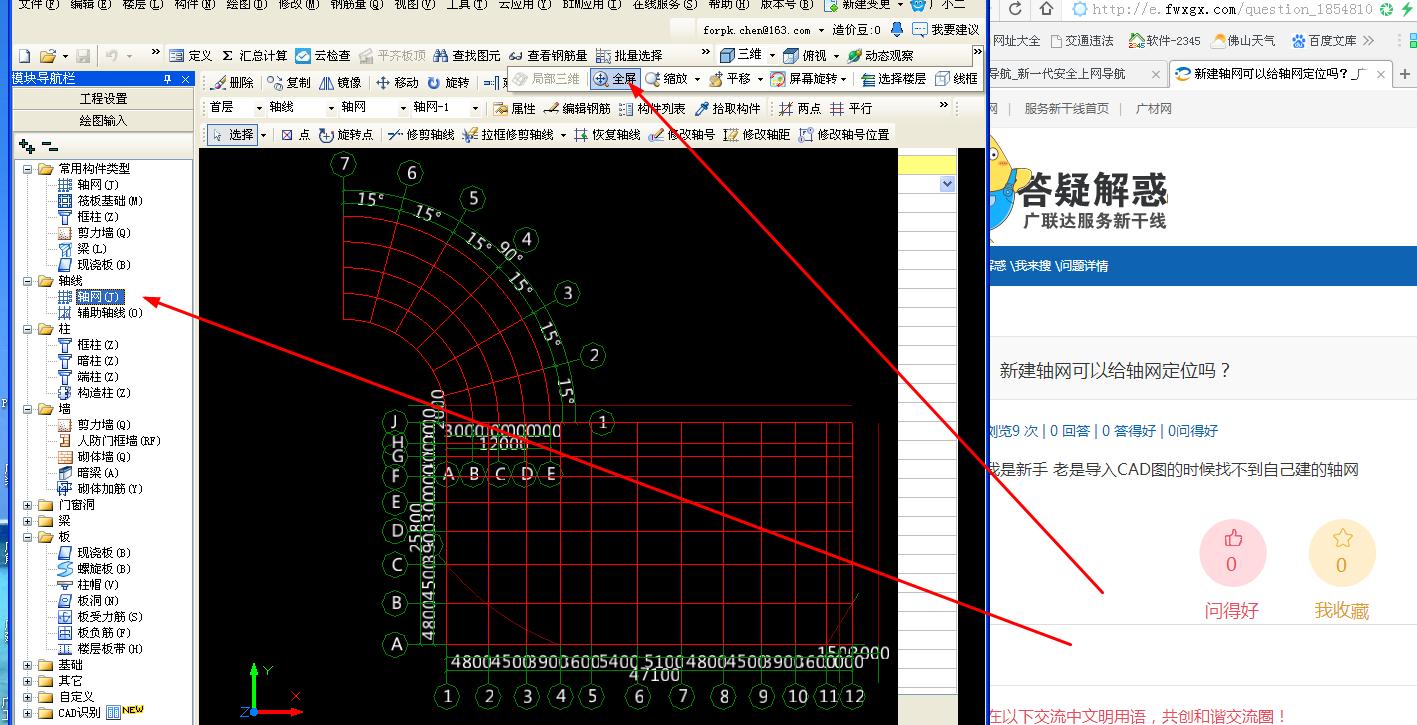Select the 旋转 rotate tool
The width and height of the screenshot is (1417, 725).
point(448,83)
